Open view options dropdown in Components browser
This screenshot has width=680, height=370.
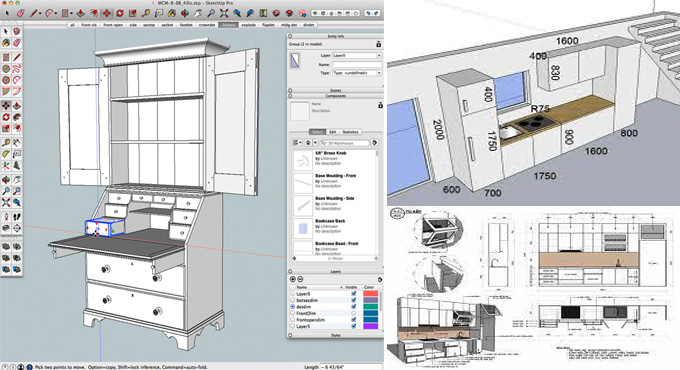click(297, 143)
